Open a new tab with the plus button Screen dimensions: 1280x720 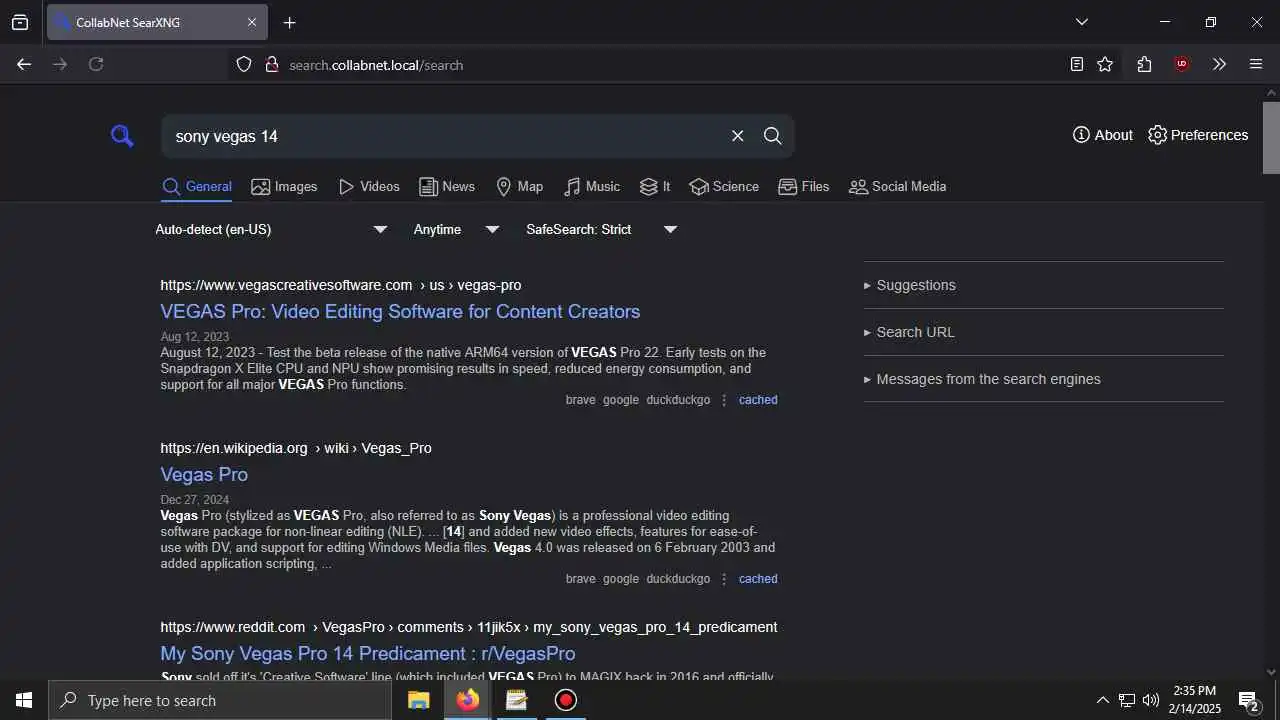[x=290, y=22]
